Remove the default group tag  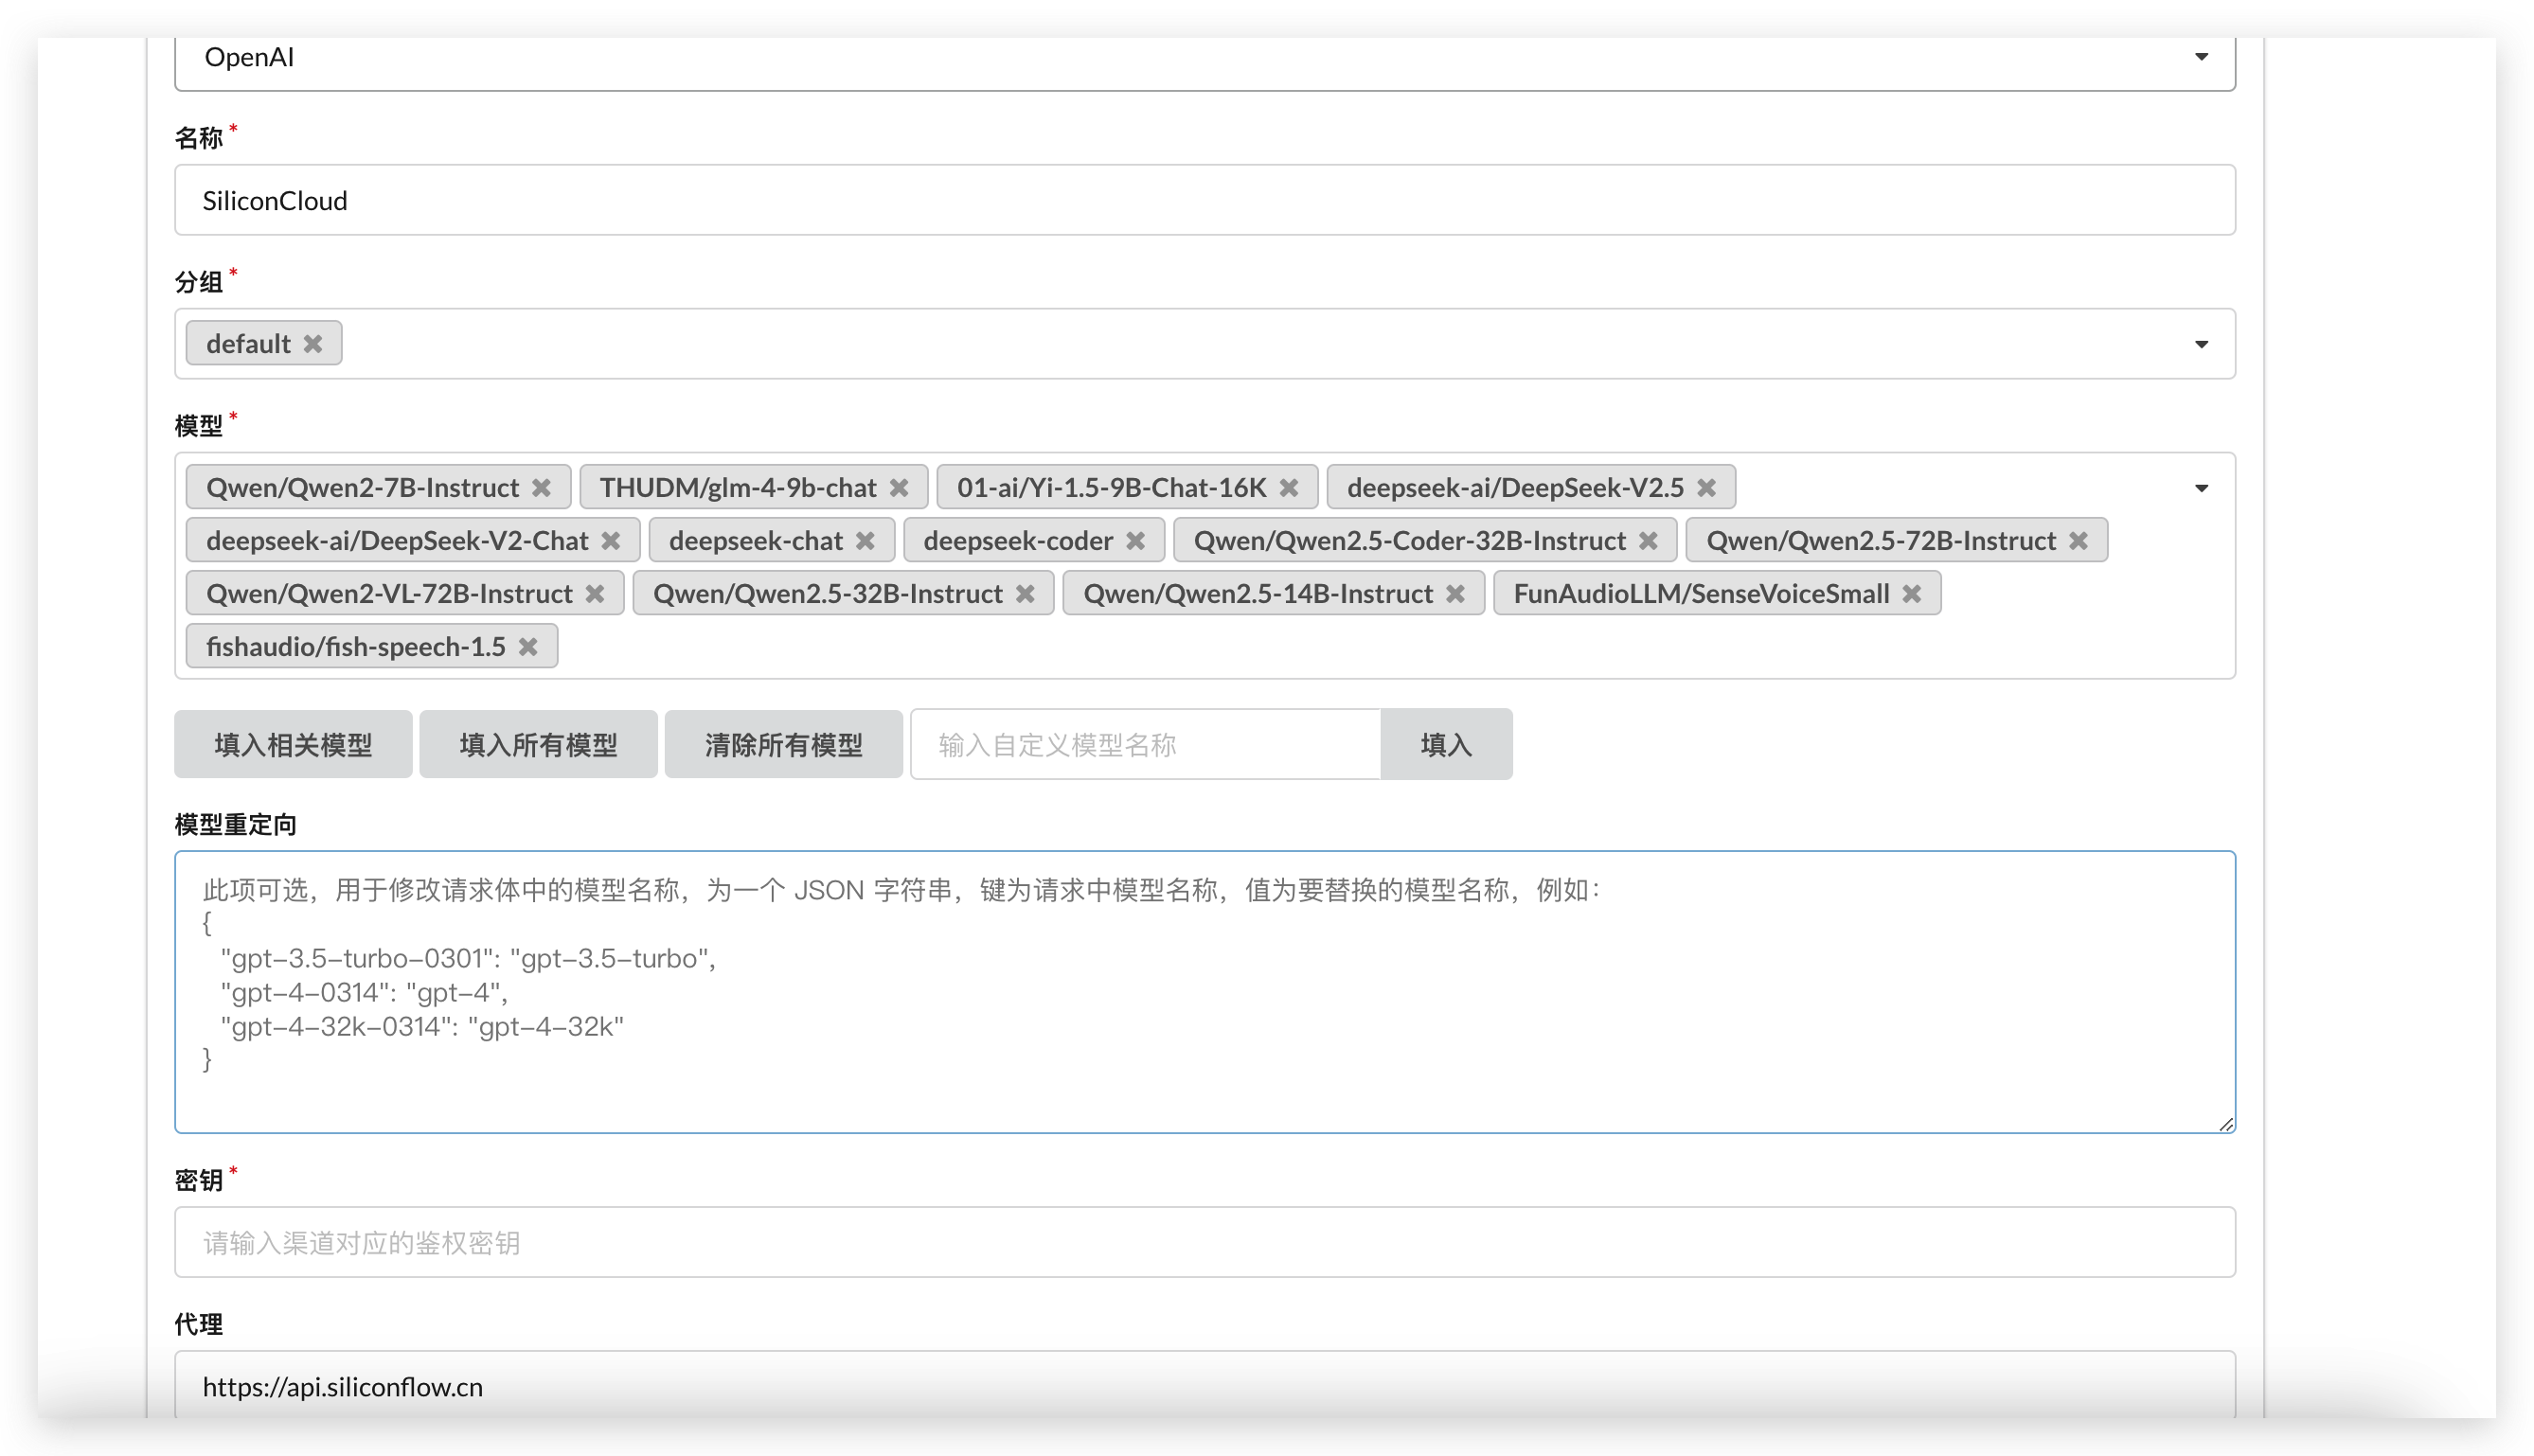tap(313, 344)
